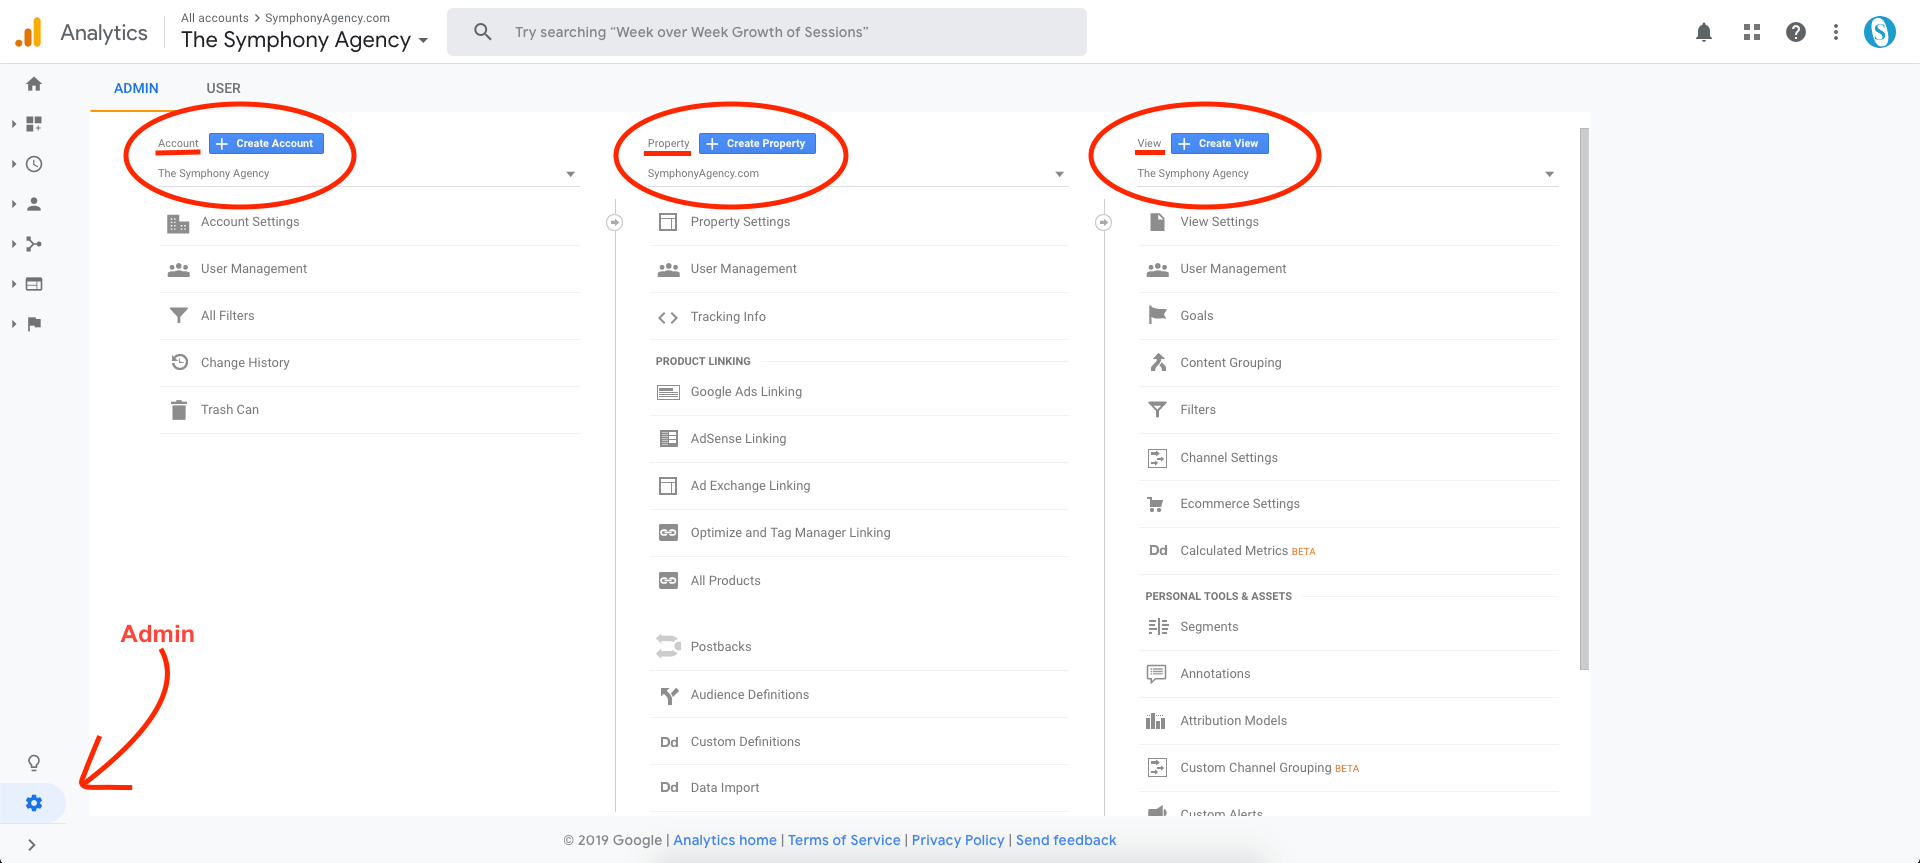Click the view Filters funnel icon
The image size is (1920, 863).
(1157, 410)
